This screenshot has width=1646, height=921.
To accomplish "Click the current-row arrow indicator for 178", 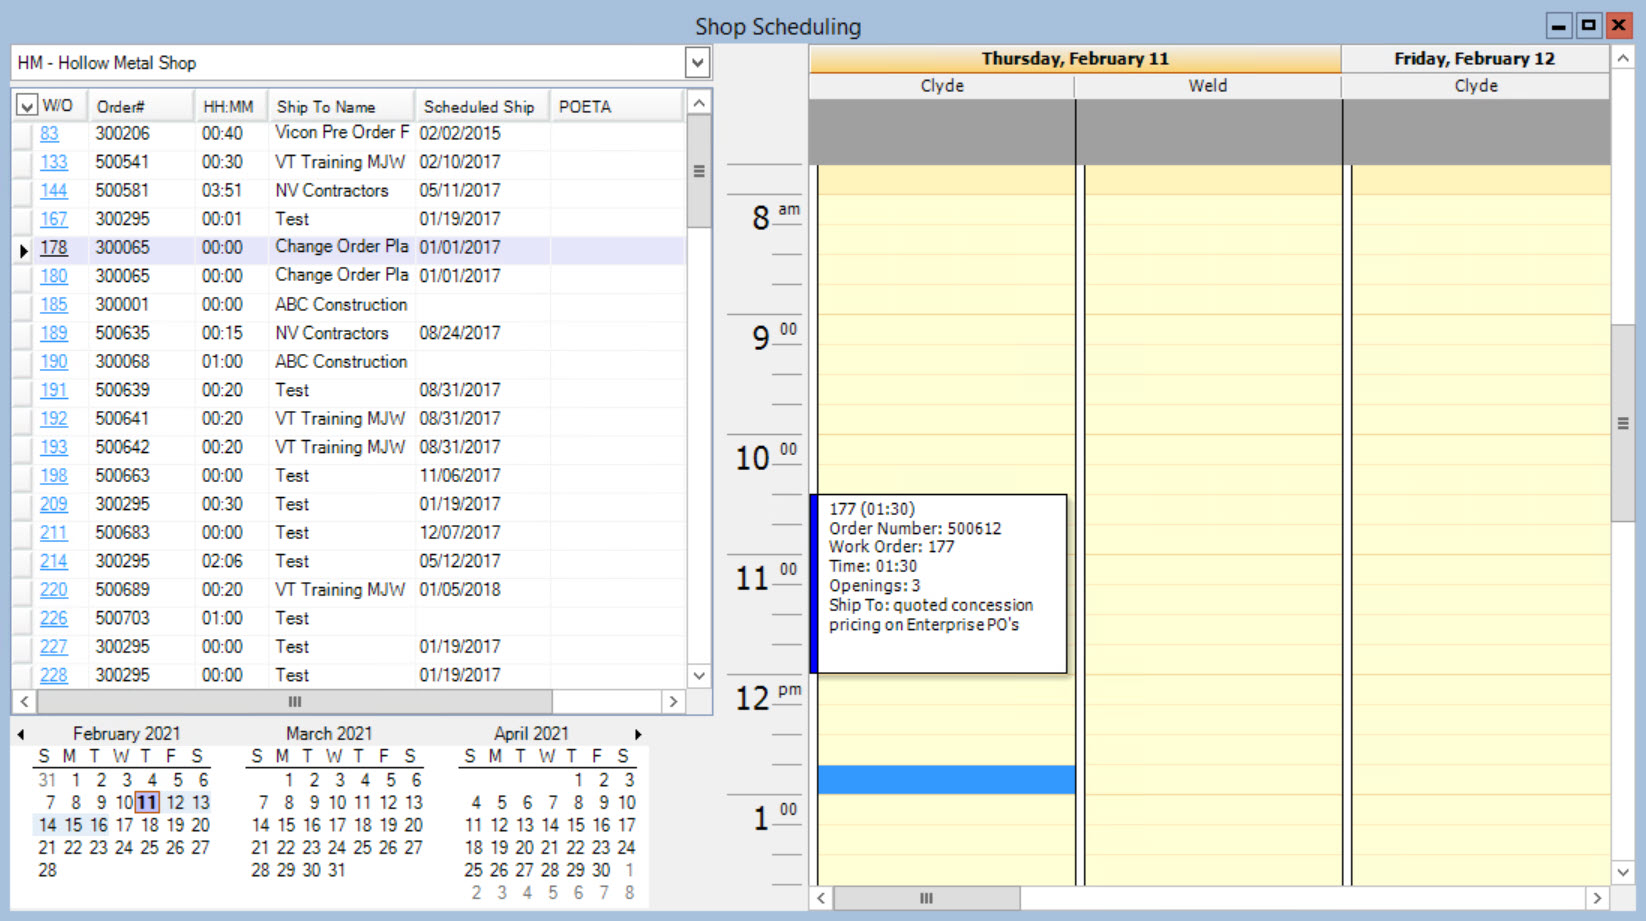I will point(23,249).
